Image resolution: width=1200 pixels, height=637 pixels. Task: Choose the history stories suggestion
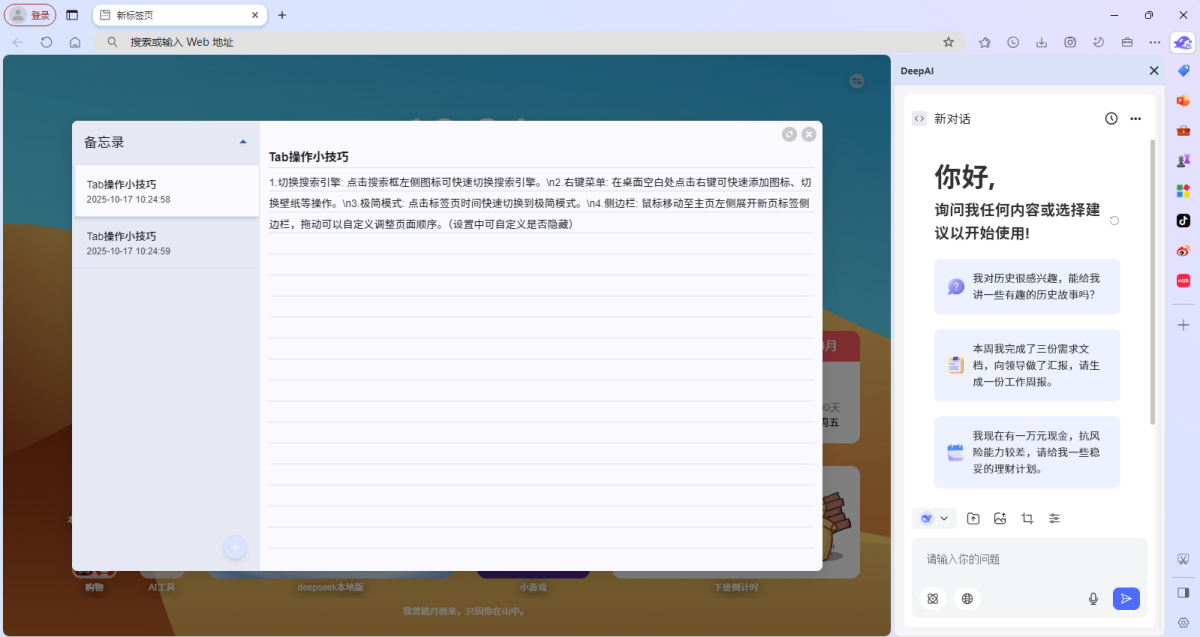pyautogui.click(x=1027, y=287)
